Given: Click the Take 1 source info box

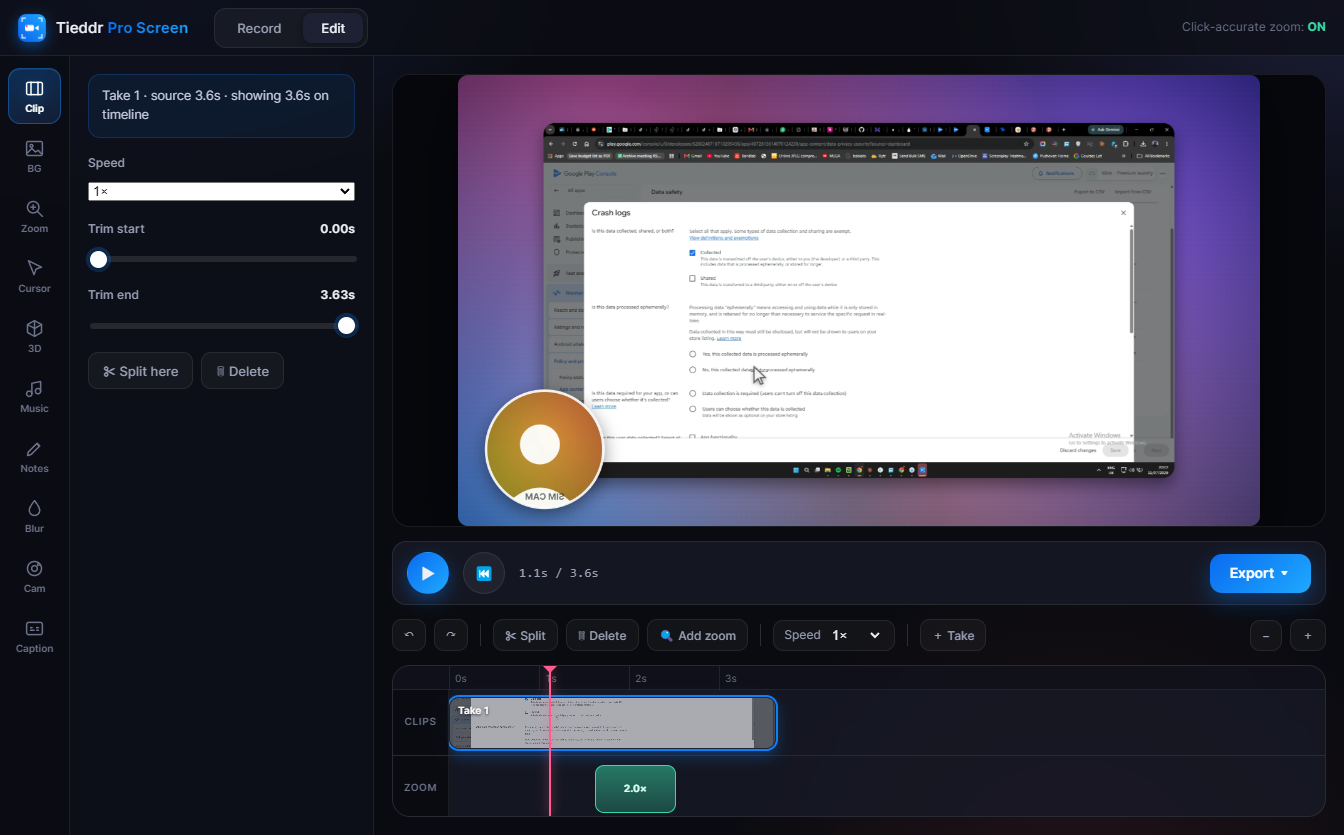Looking at the screenshot, I should 221,105.
